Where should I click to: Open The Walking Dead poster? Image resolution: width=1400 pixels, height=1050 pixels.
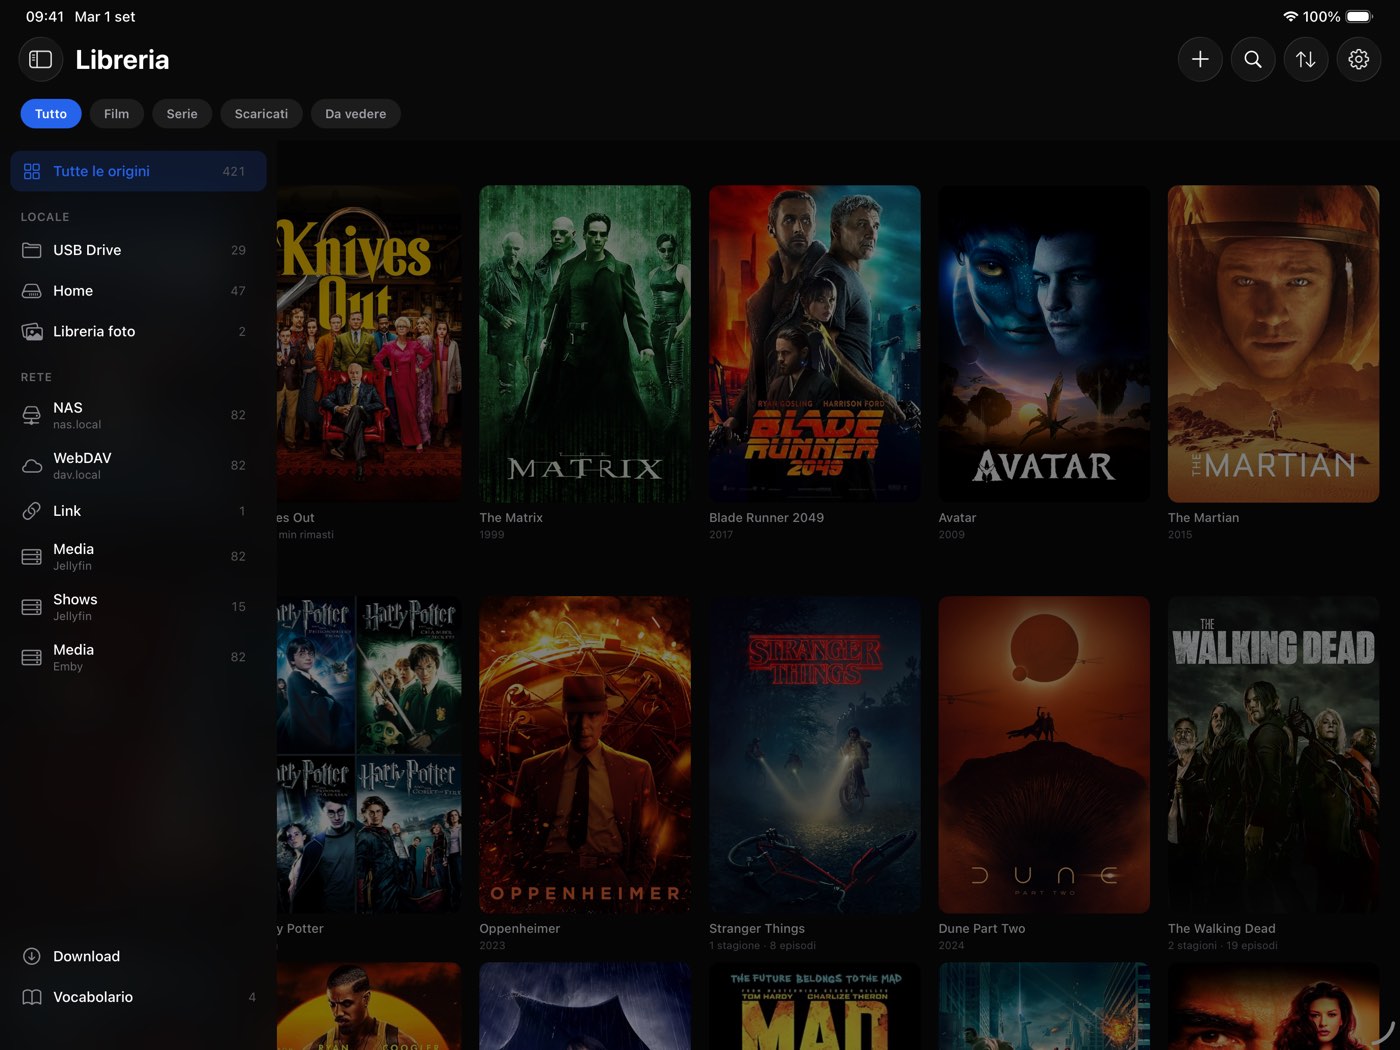[x=1274, y=755]
